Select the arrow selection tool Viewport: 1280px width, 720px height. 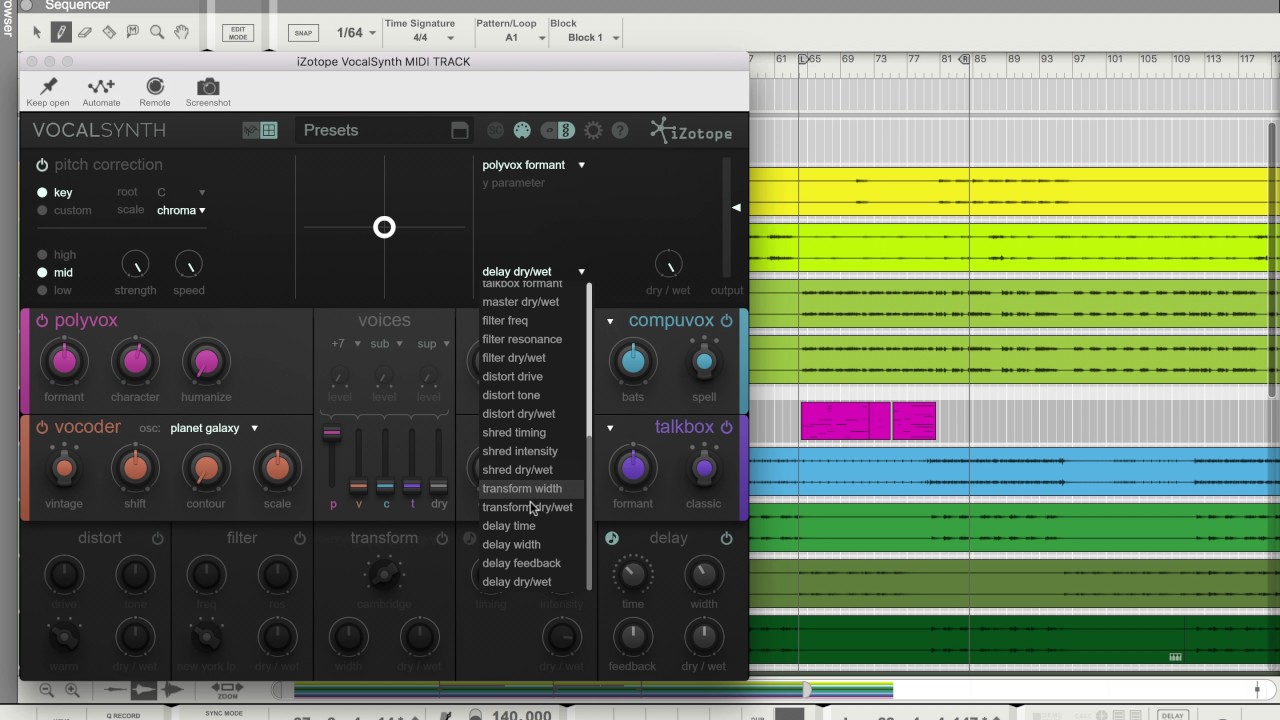tap(37, 32)
